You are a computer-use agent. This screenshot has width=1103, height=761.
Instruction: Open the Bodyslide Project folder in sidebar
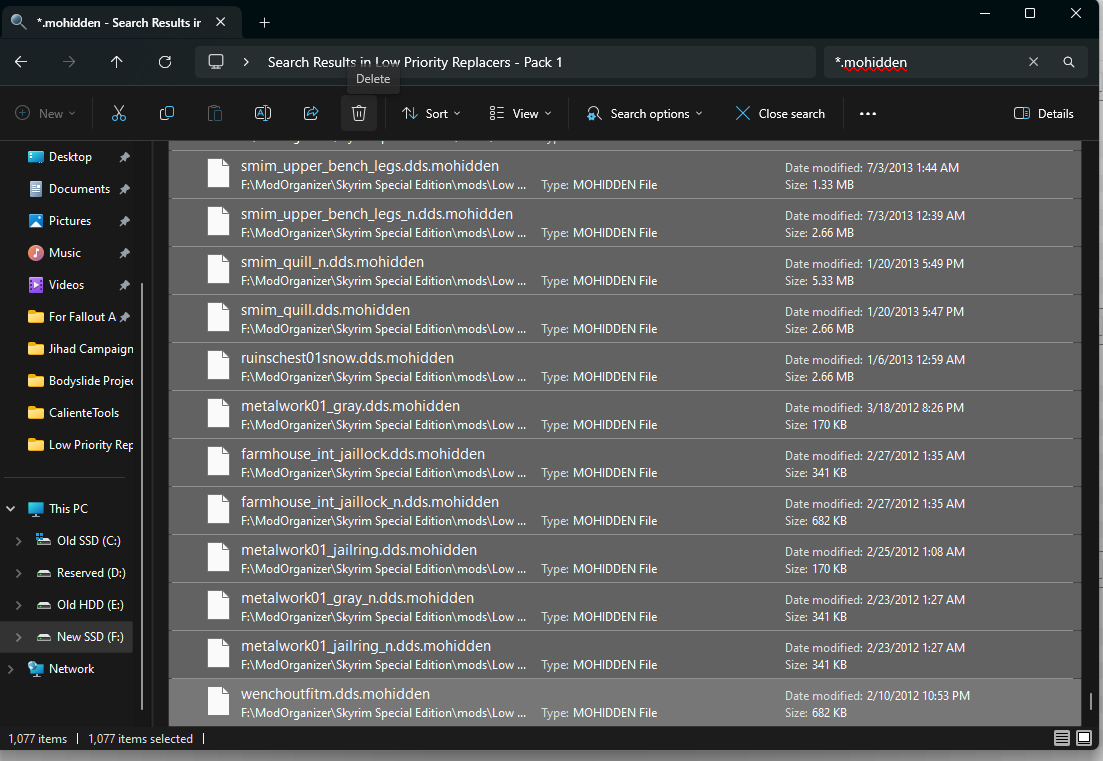(91, 380)
